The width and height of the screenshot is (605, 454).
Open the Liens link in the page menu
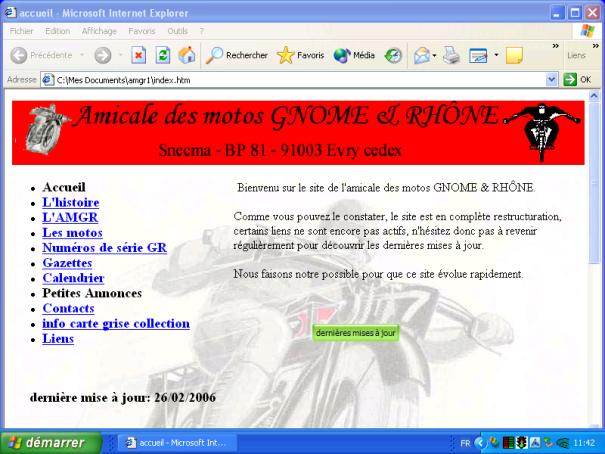[x=58, y=338]
